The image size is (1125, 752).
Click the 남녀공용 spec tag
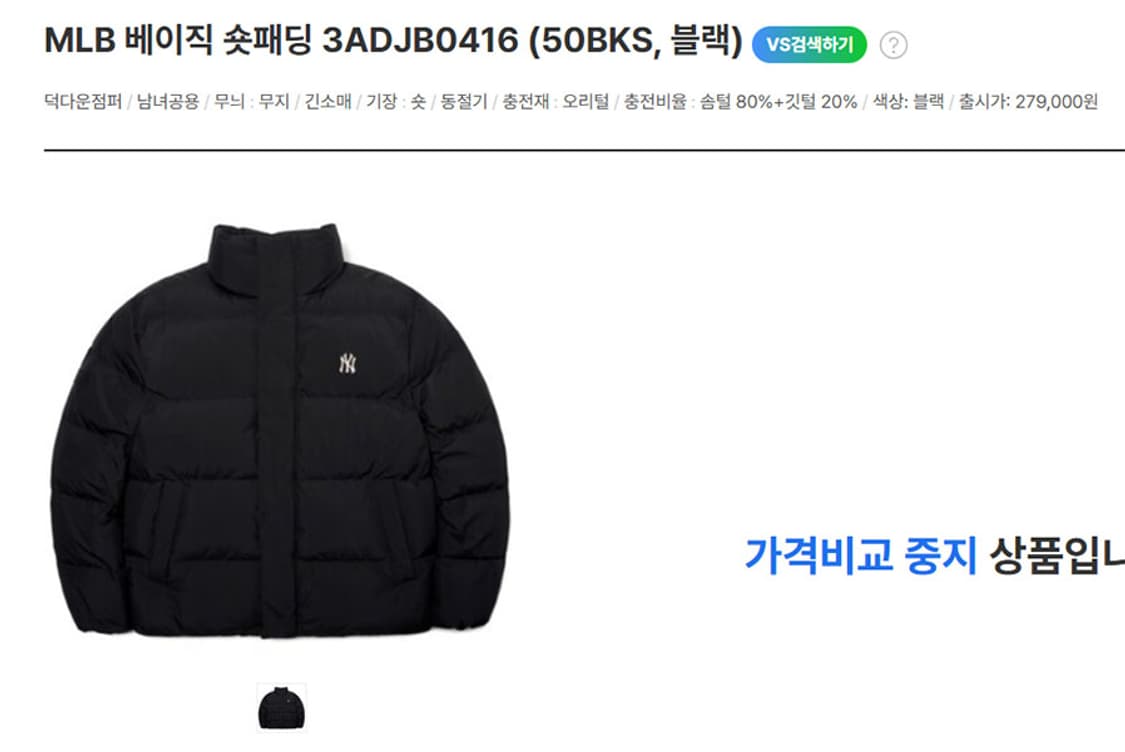(x=168, y=102)
